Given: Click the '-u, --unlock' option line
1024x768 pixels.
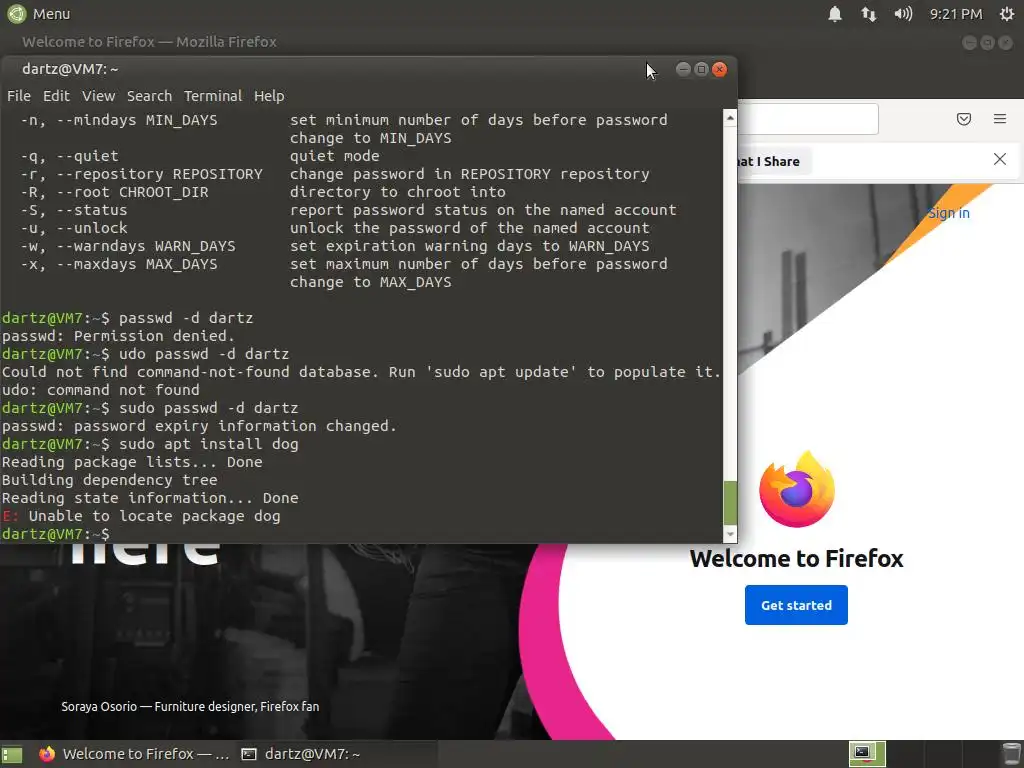Looking at the screenshot, I should pyautogui.click(x=74, y=228).
